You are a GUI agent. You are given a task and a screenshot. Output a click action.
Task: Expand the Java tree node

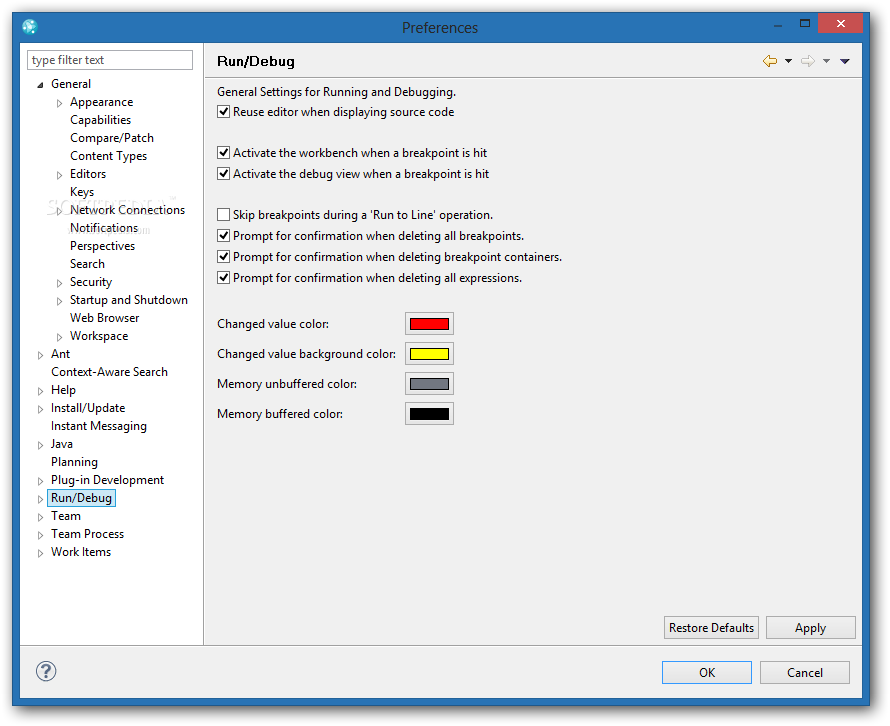coord(40,445)
